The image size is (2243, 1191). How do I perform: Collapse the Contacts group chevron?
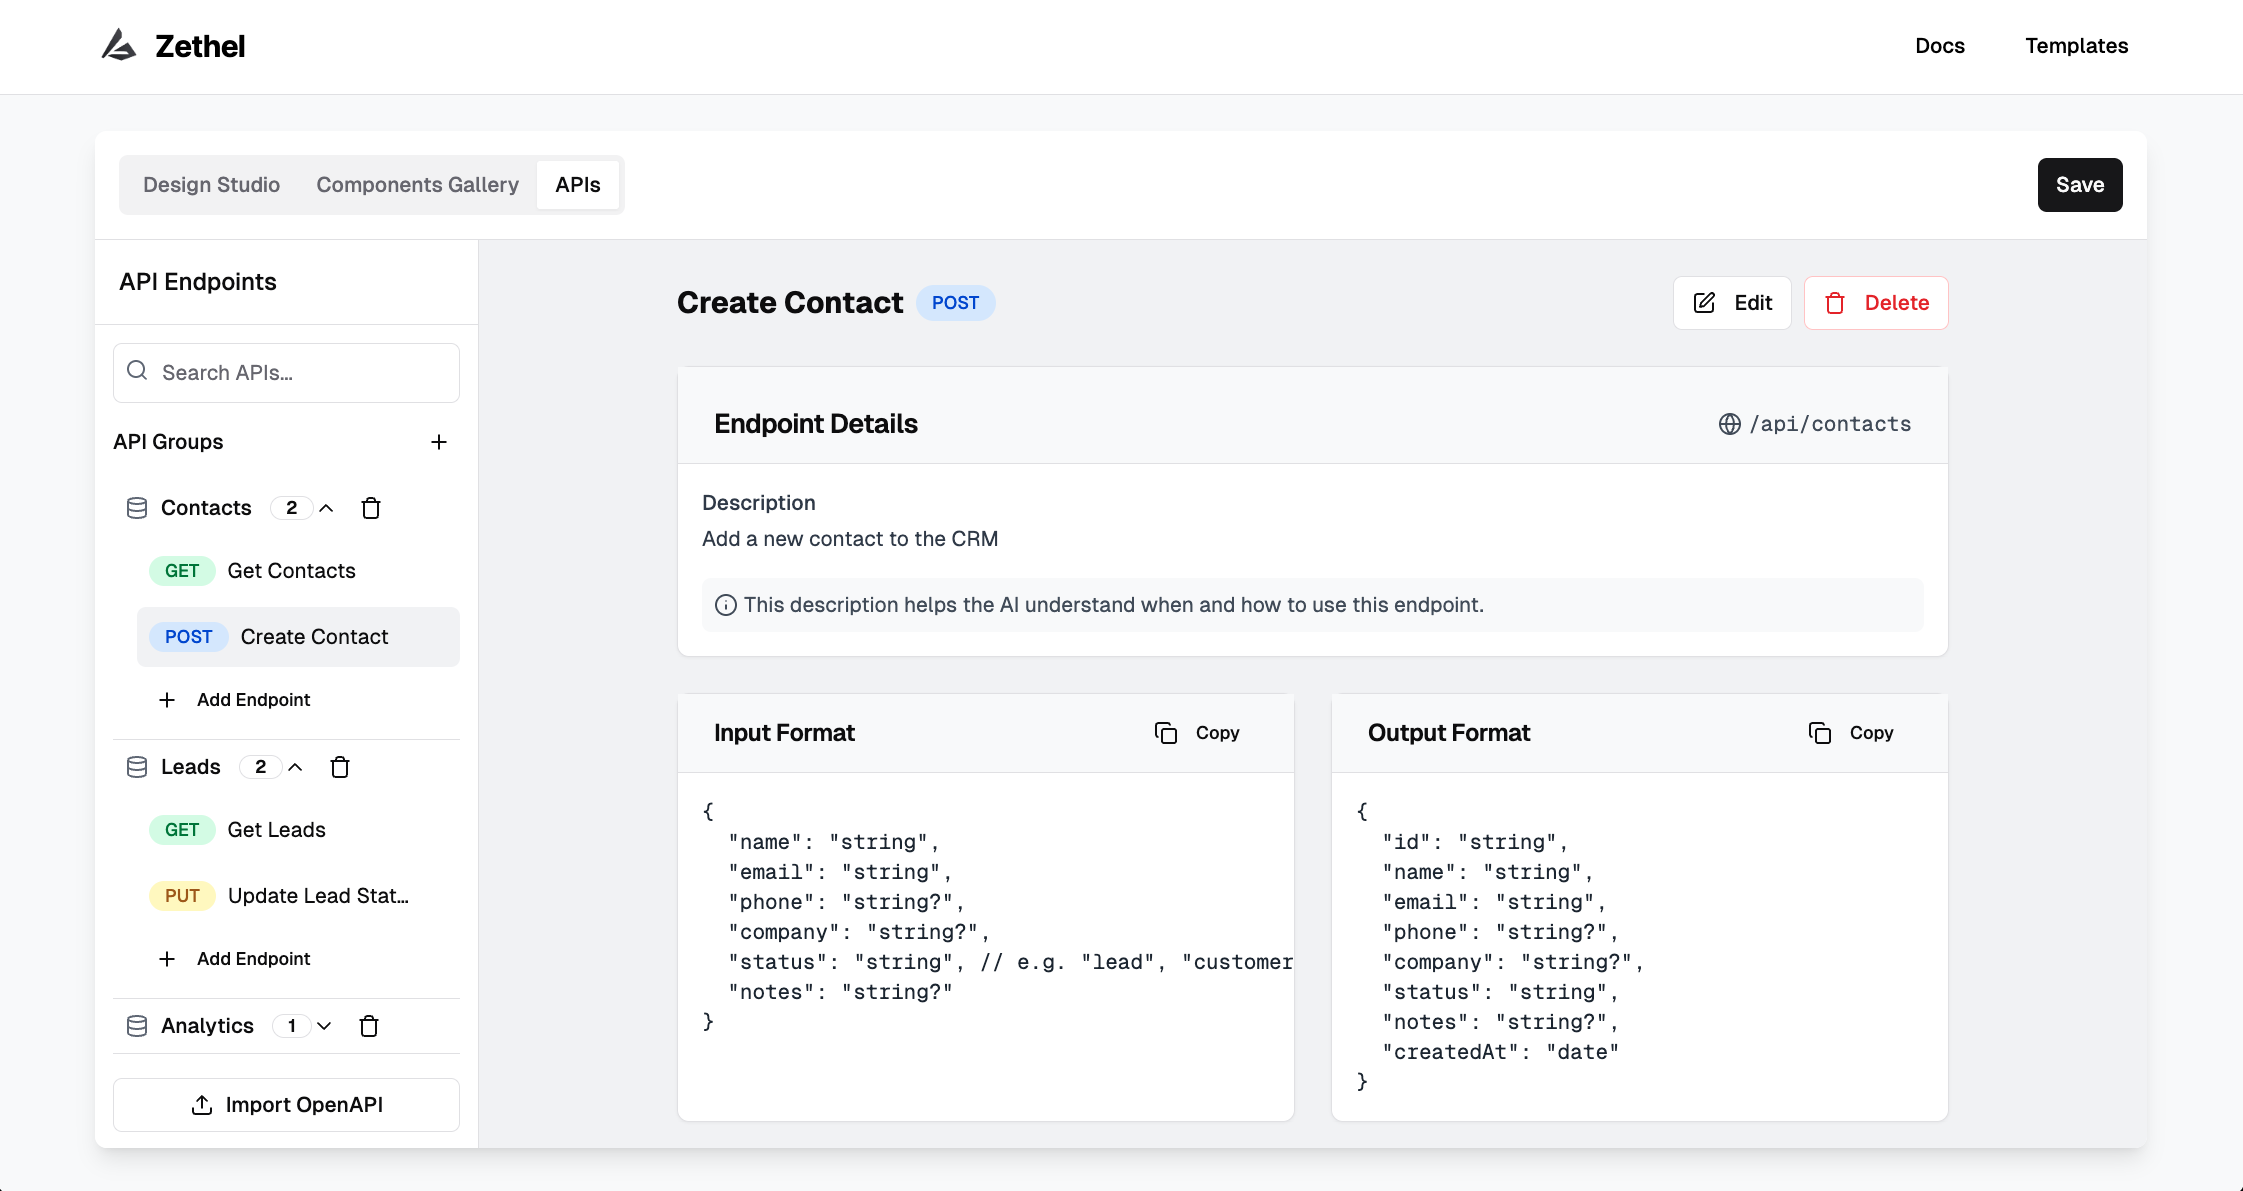(326, 508)
